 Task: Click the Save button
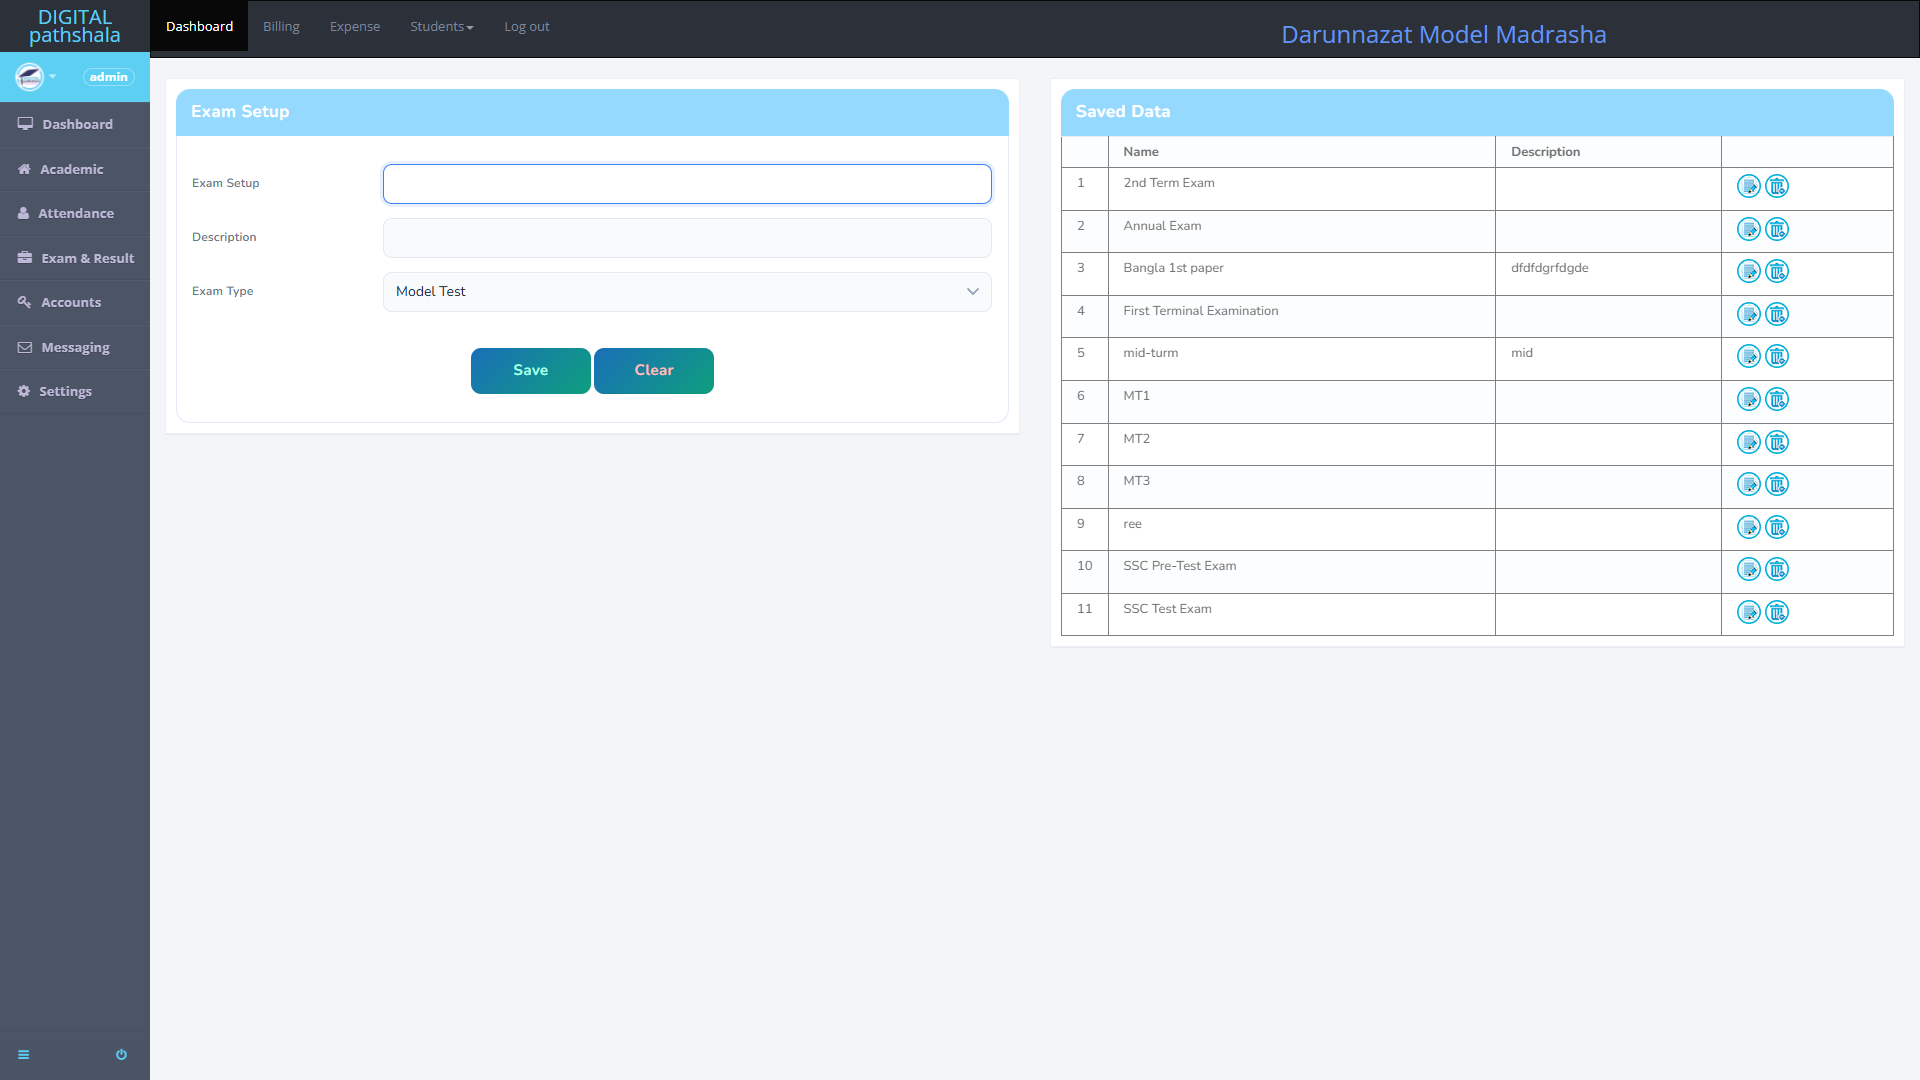[530, 371]
